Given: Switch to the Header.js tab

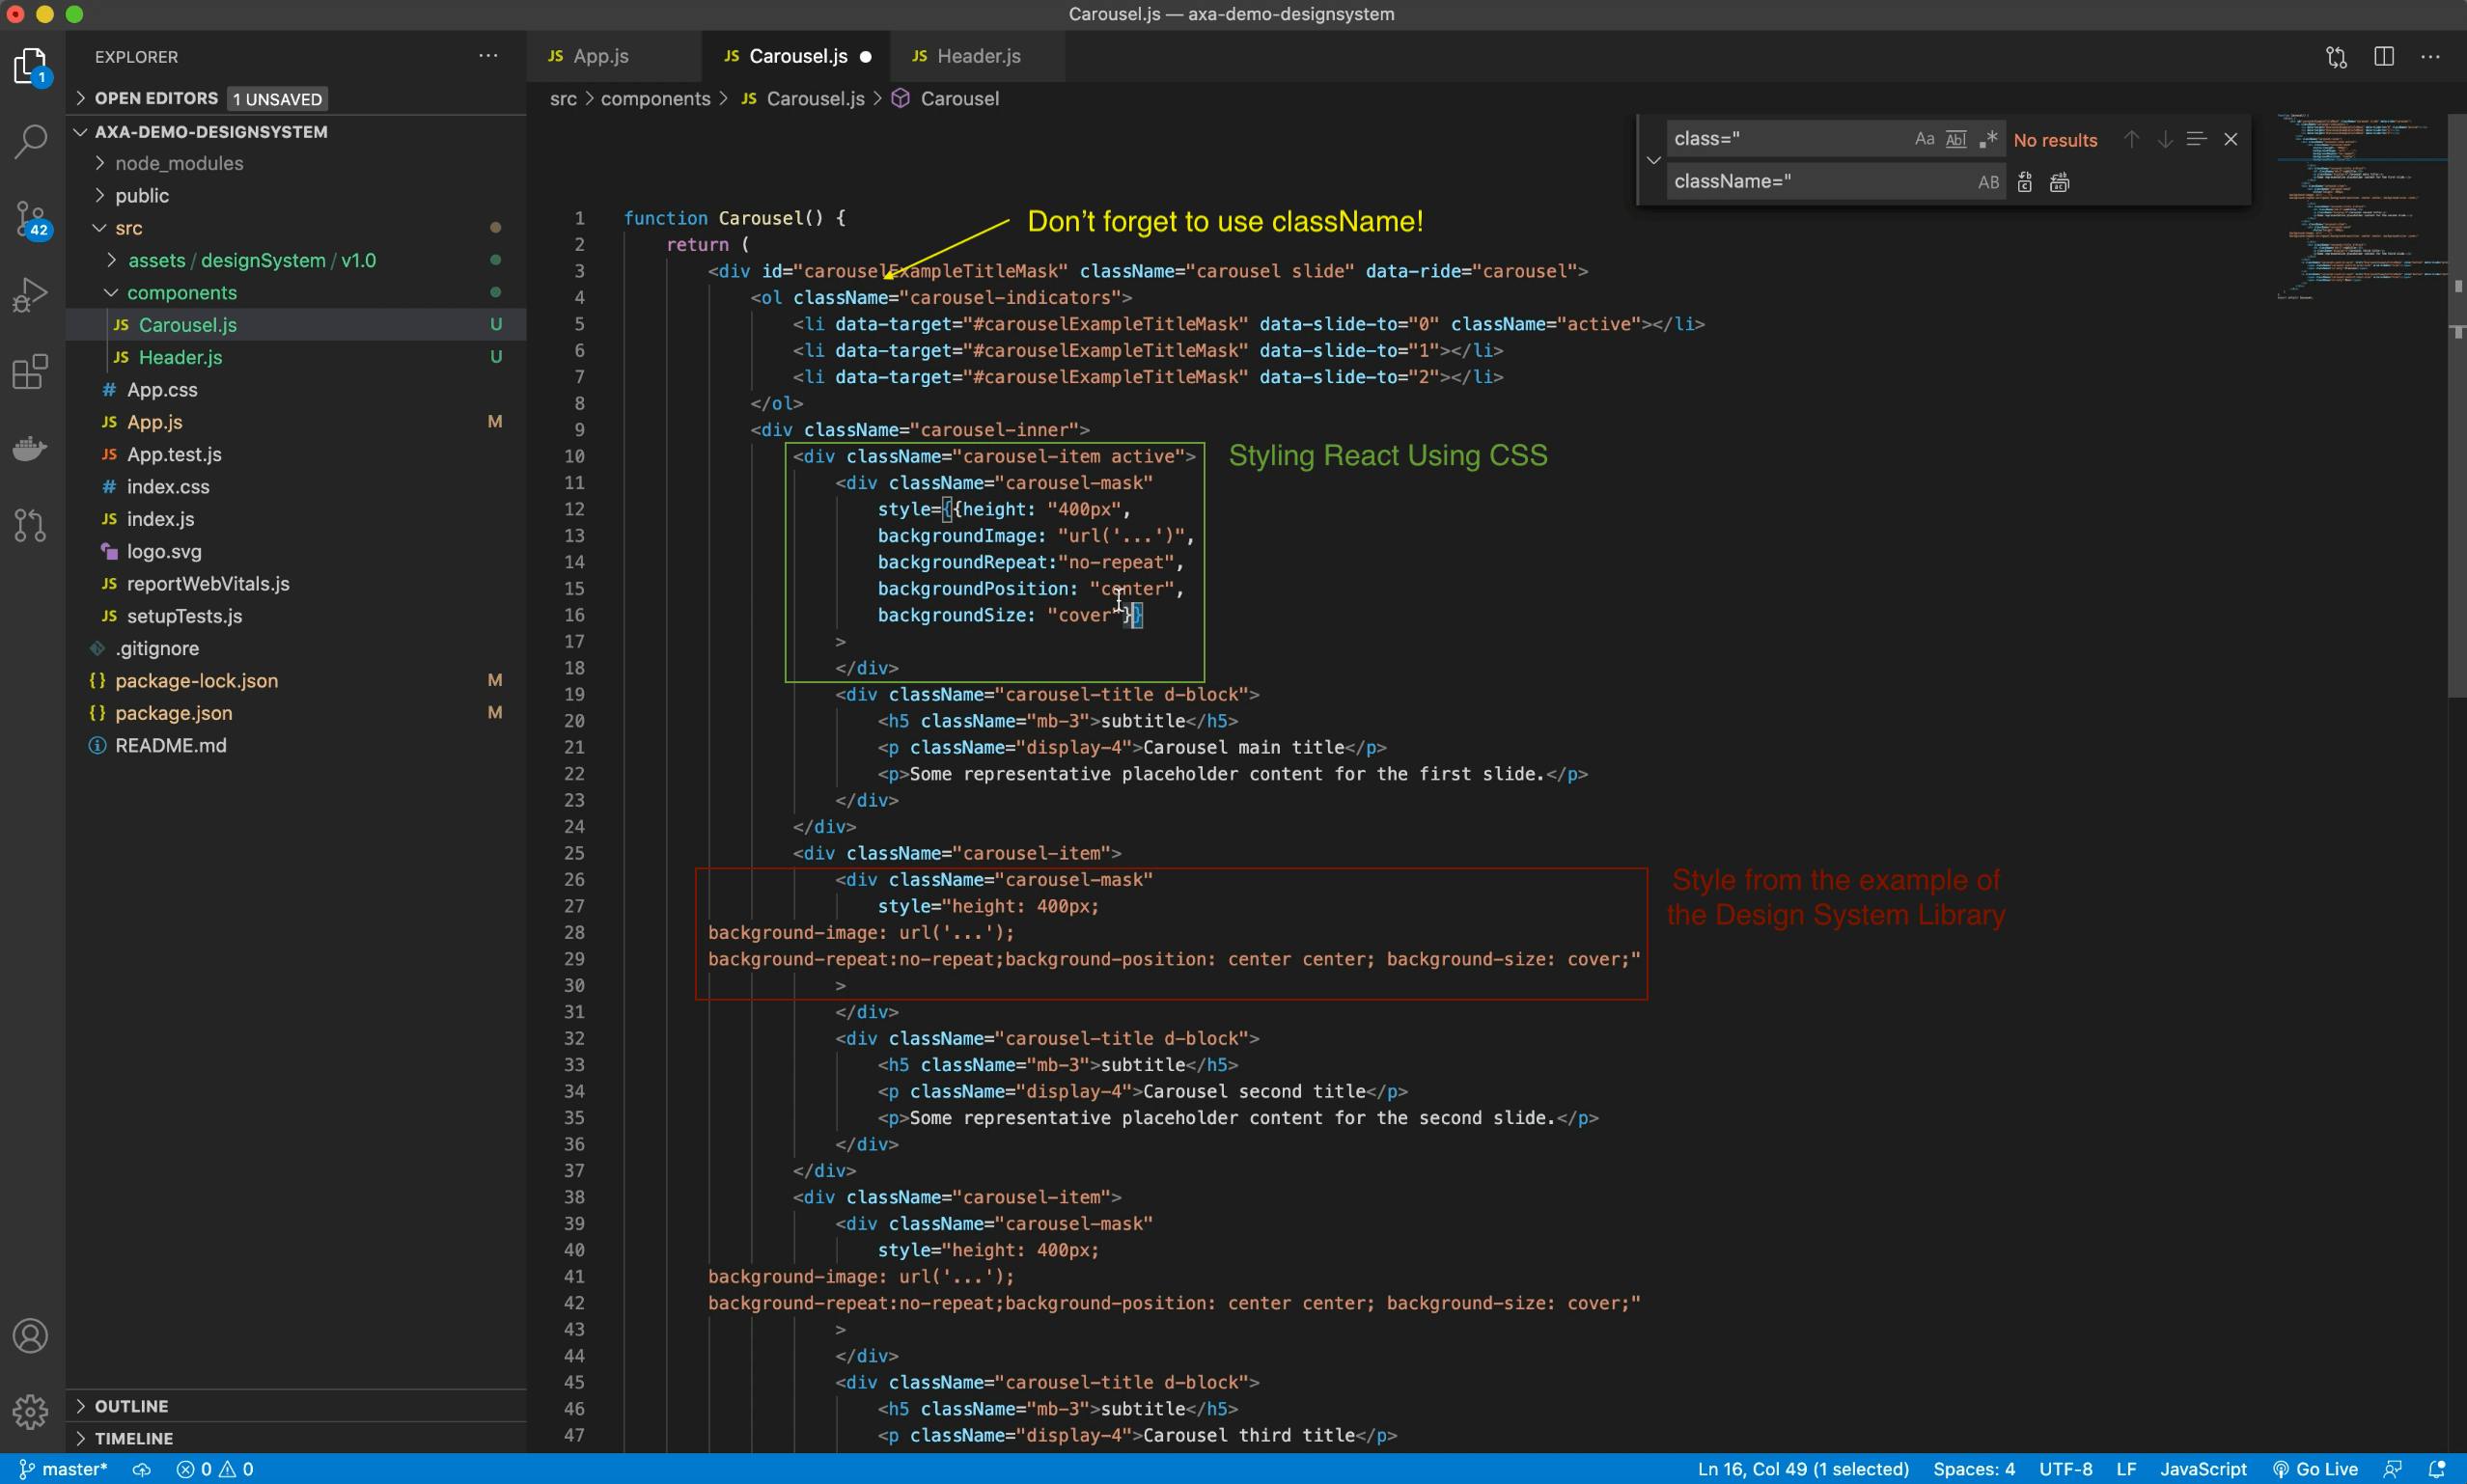Looking at the screenshot, I should 977,57.
